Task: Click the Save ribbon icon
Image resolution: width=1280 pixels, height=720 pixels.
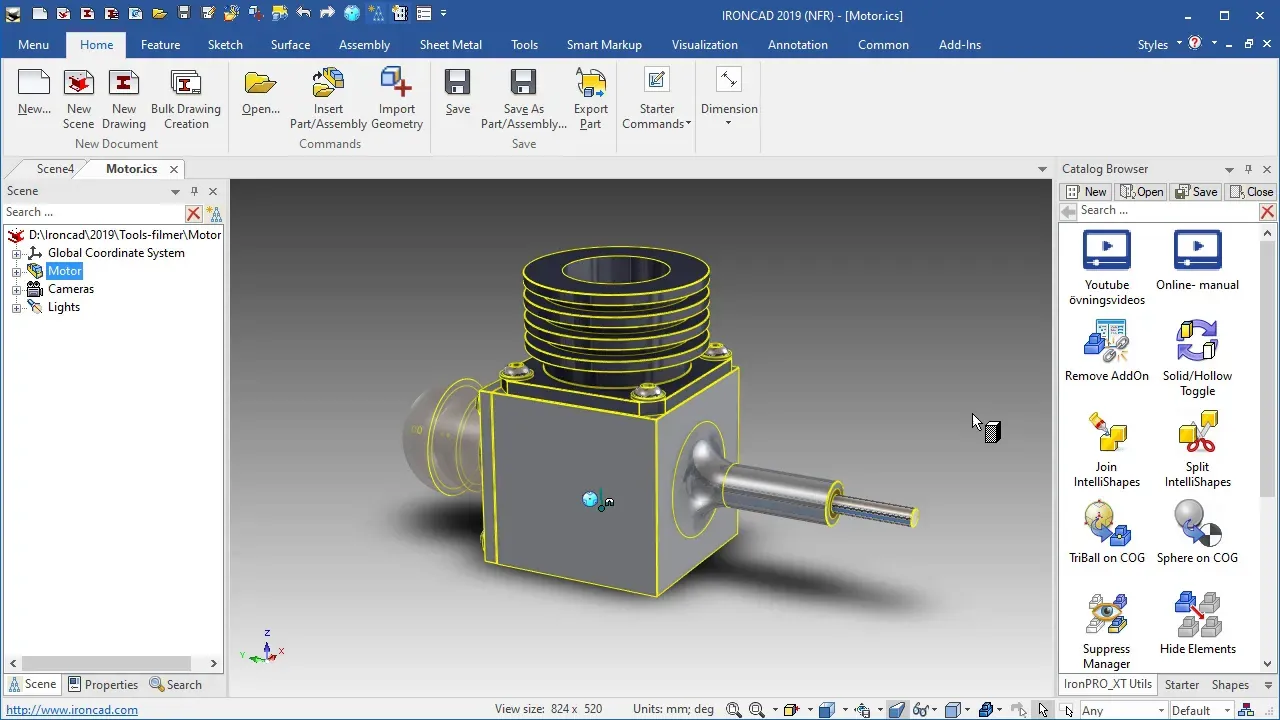Action: 458,83
